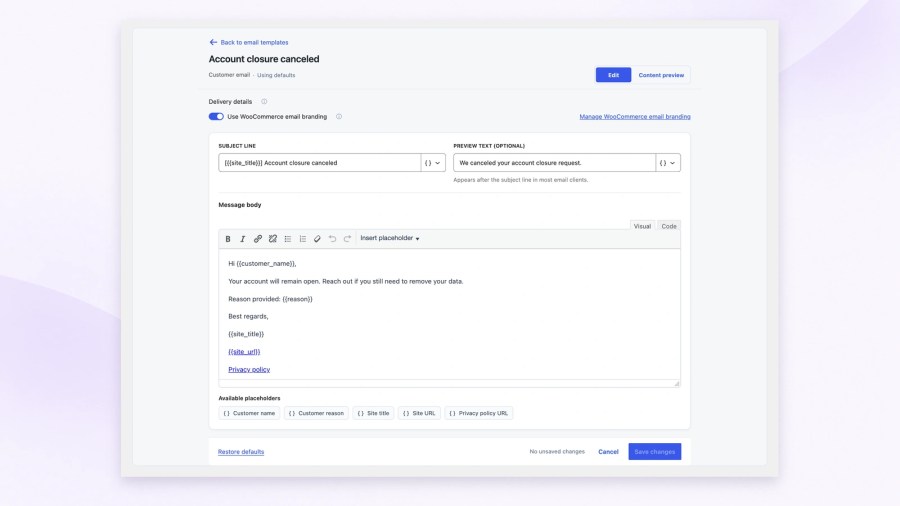Click the Cancel button

(608, 452)
